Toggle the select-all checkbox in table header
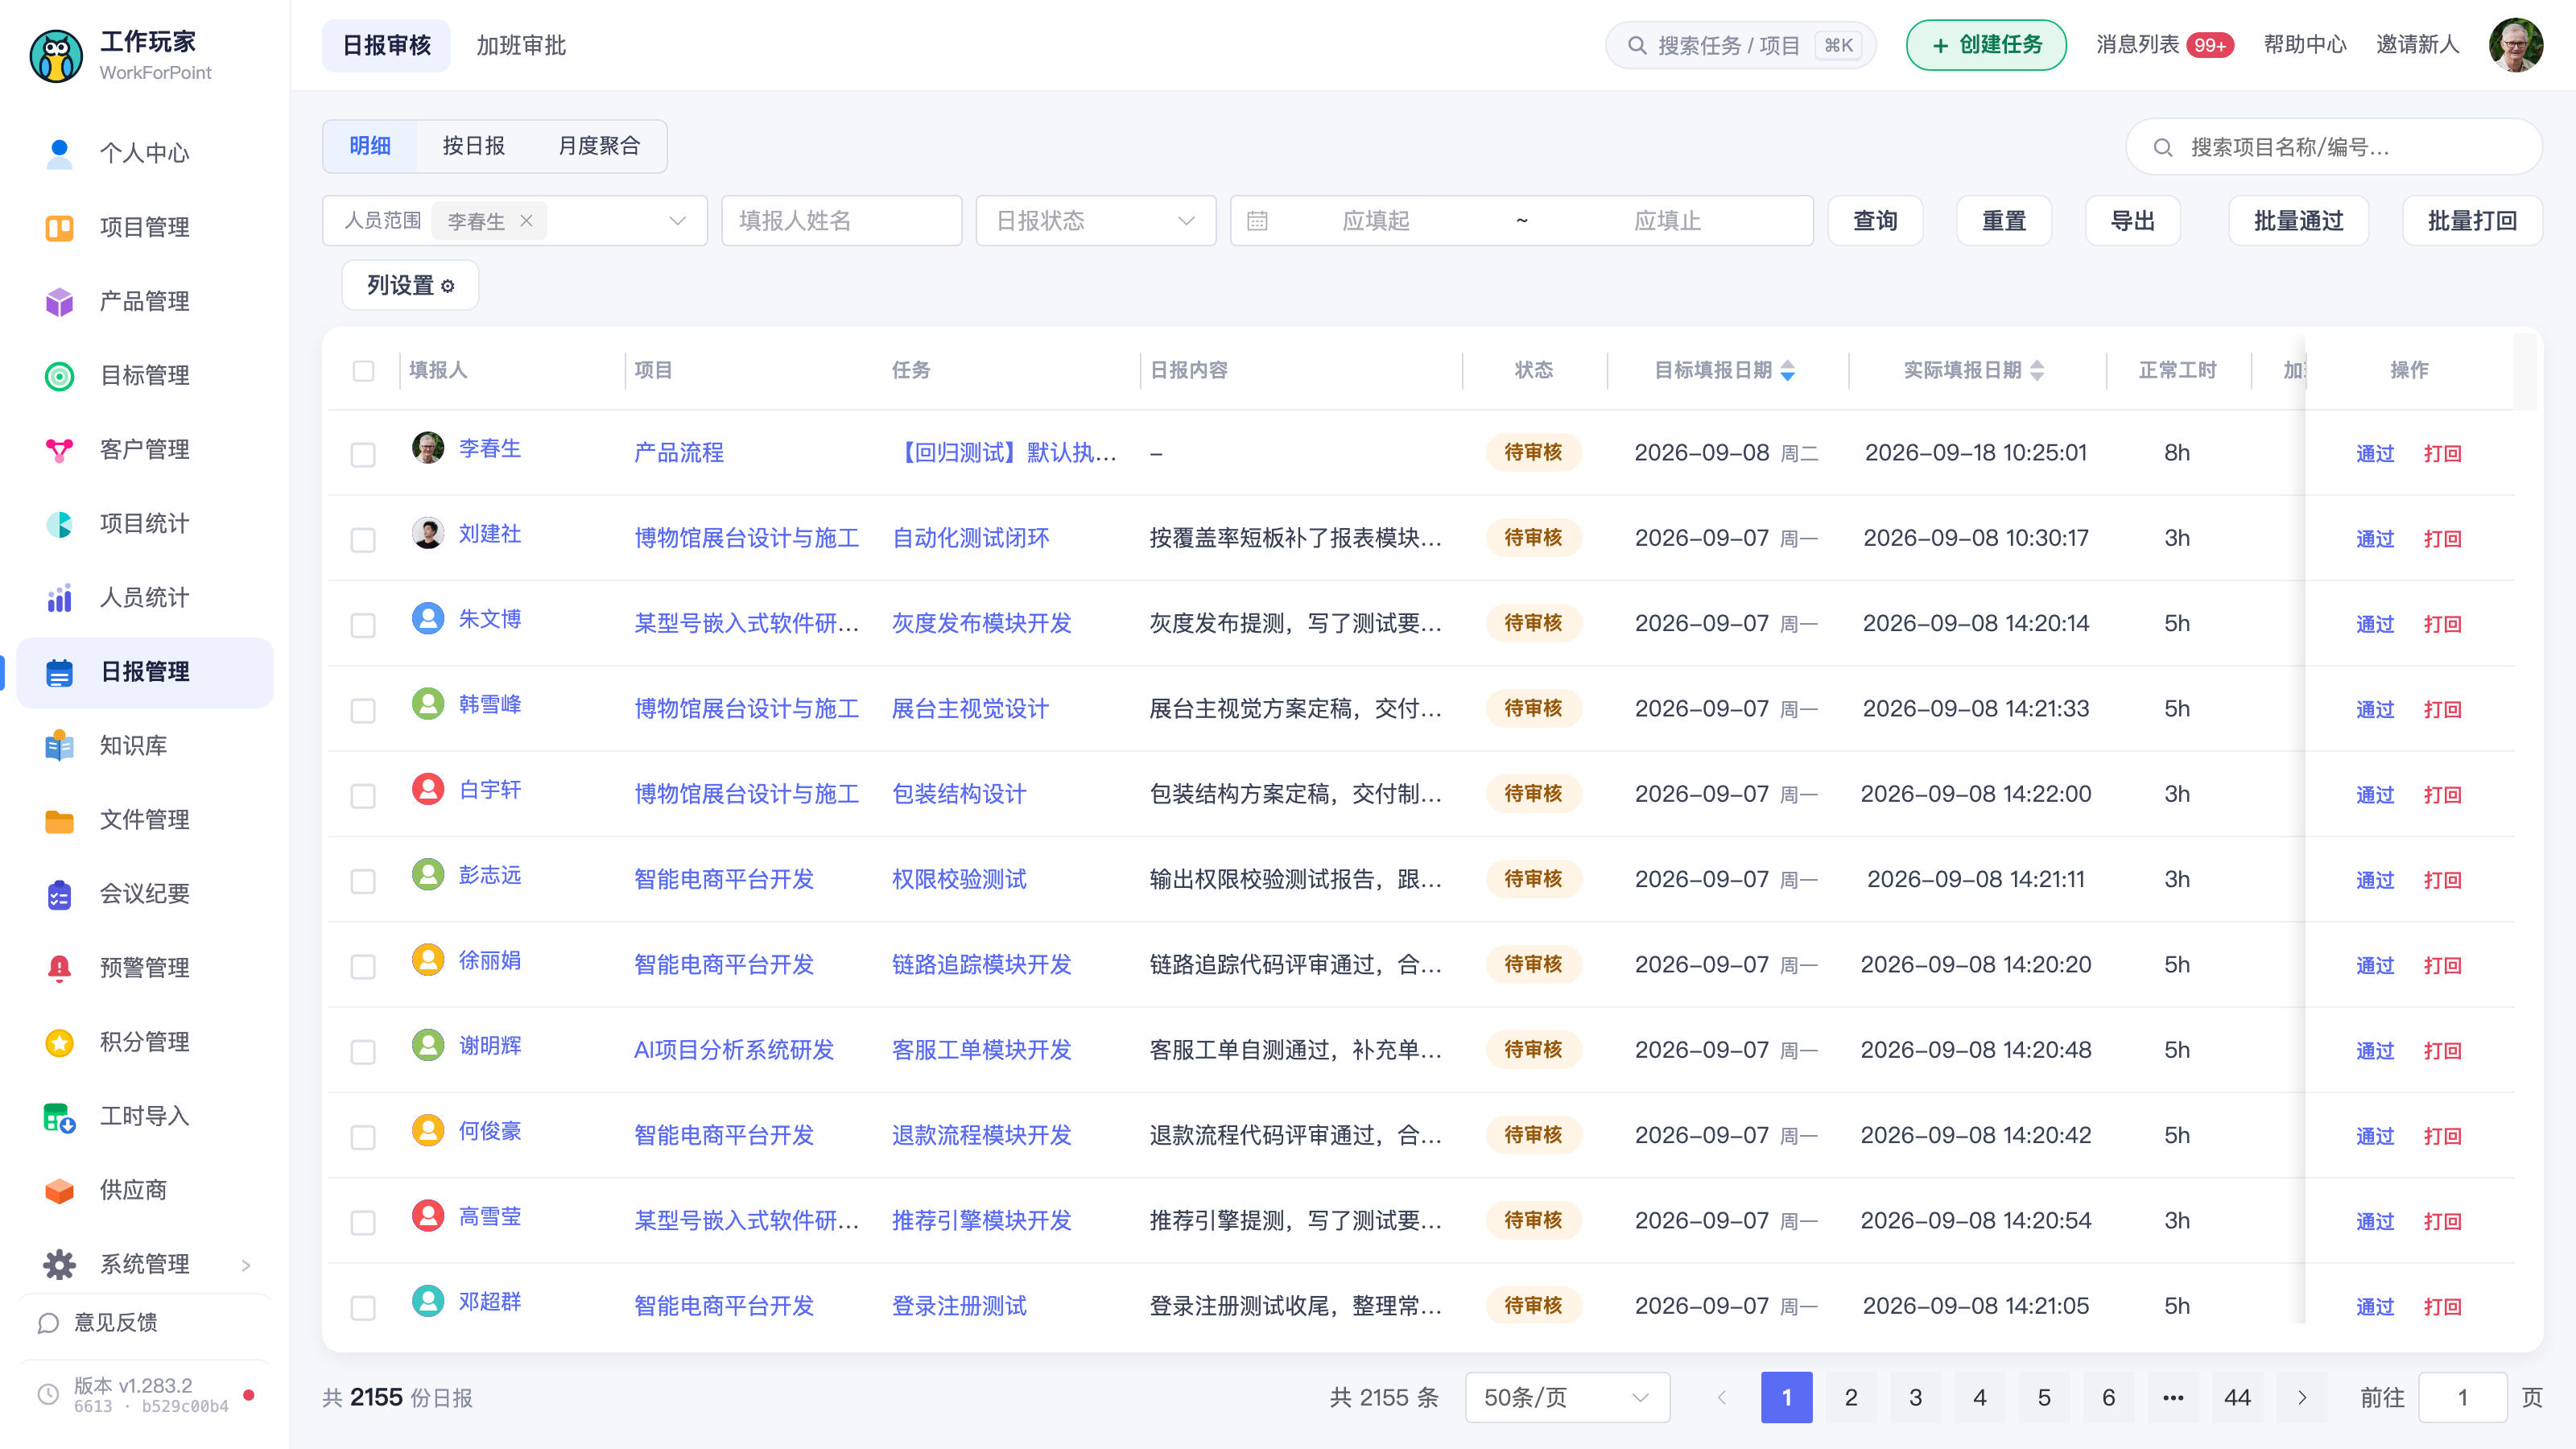Viewport: 2576px width, 1449px height. 363,370
